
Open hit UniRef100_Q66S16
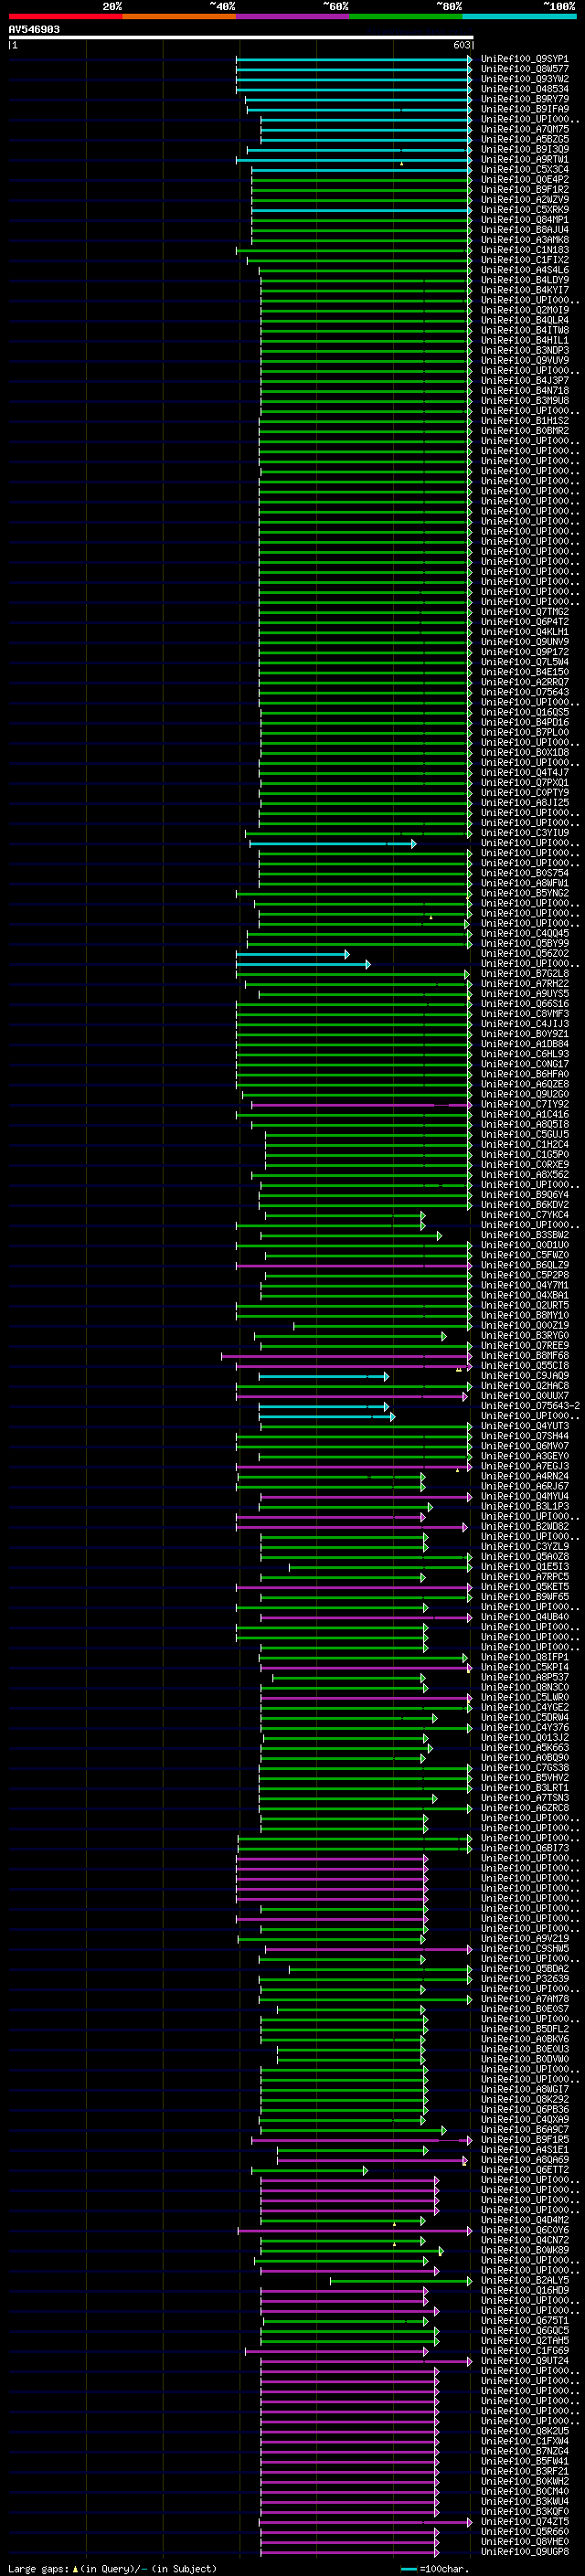(x=524, y=1003)
